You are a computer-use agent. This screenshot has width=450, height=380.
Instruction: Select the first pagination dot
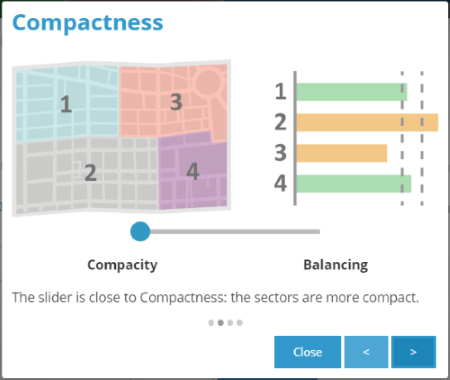tap(211, 323)
